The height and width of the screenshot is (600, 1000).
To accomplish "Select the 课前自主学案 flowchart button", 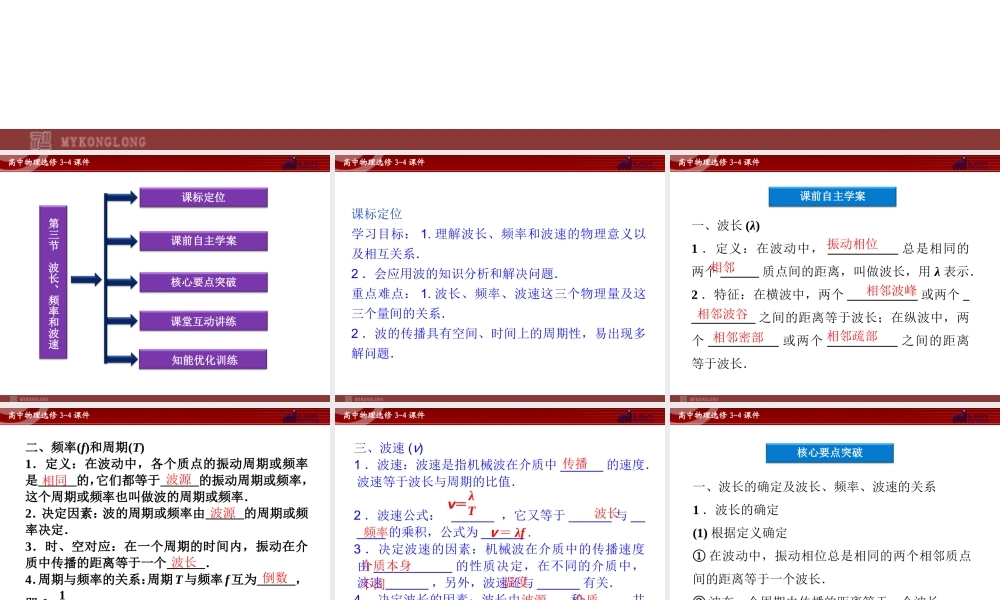I will point(205,239).
